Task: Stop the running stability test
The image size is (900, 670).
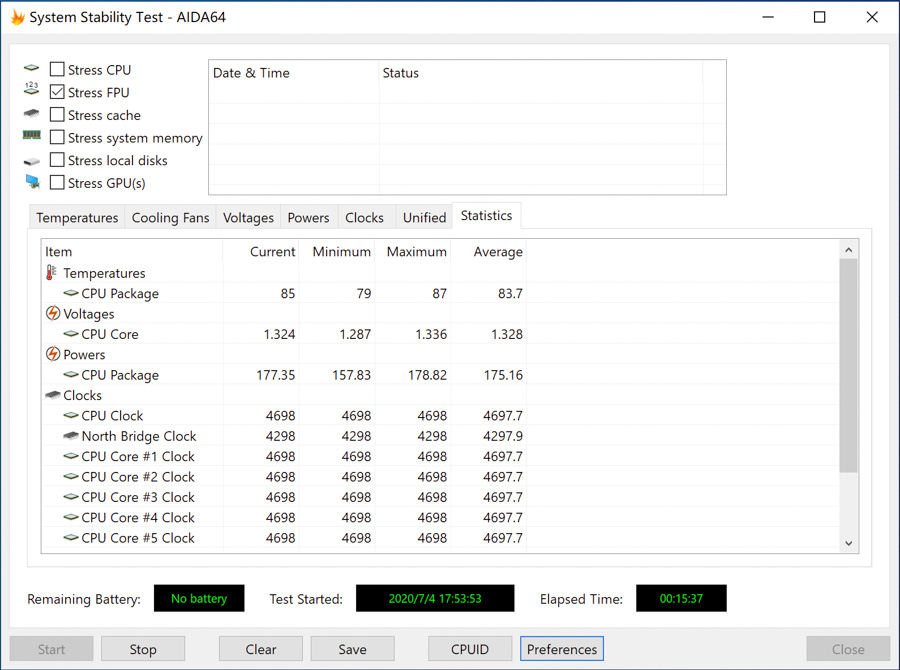Action: (x=143, y=649)
